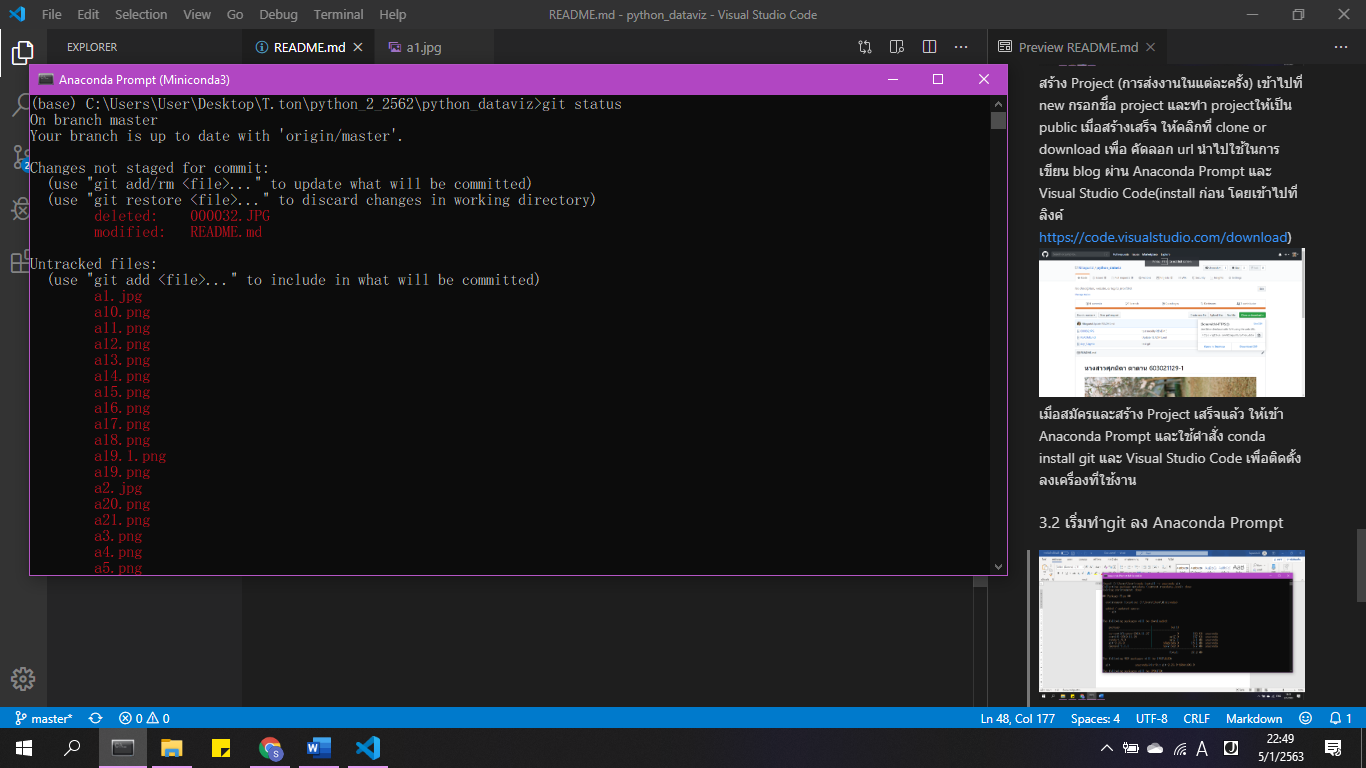Open Microsoft Word from taskbar

pyautogui.click(x=319, y=748)
